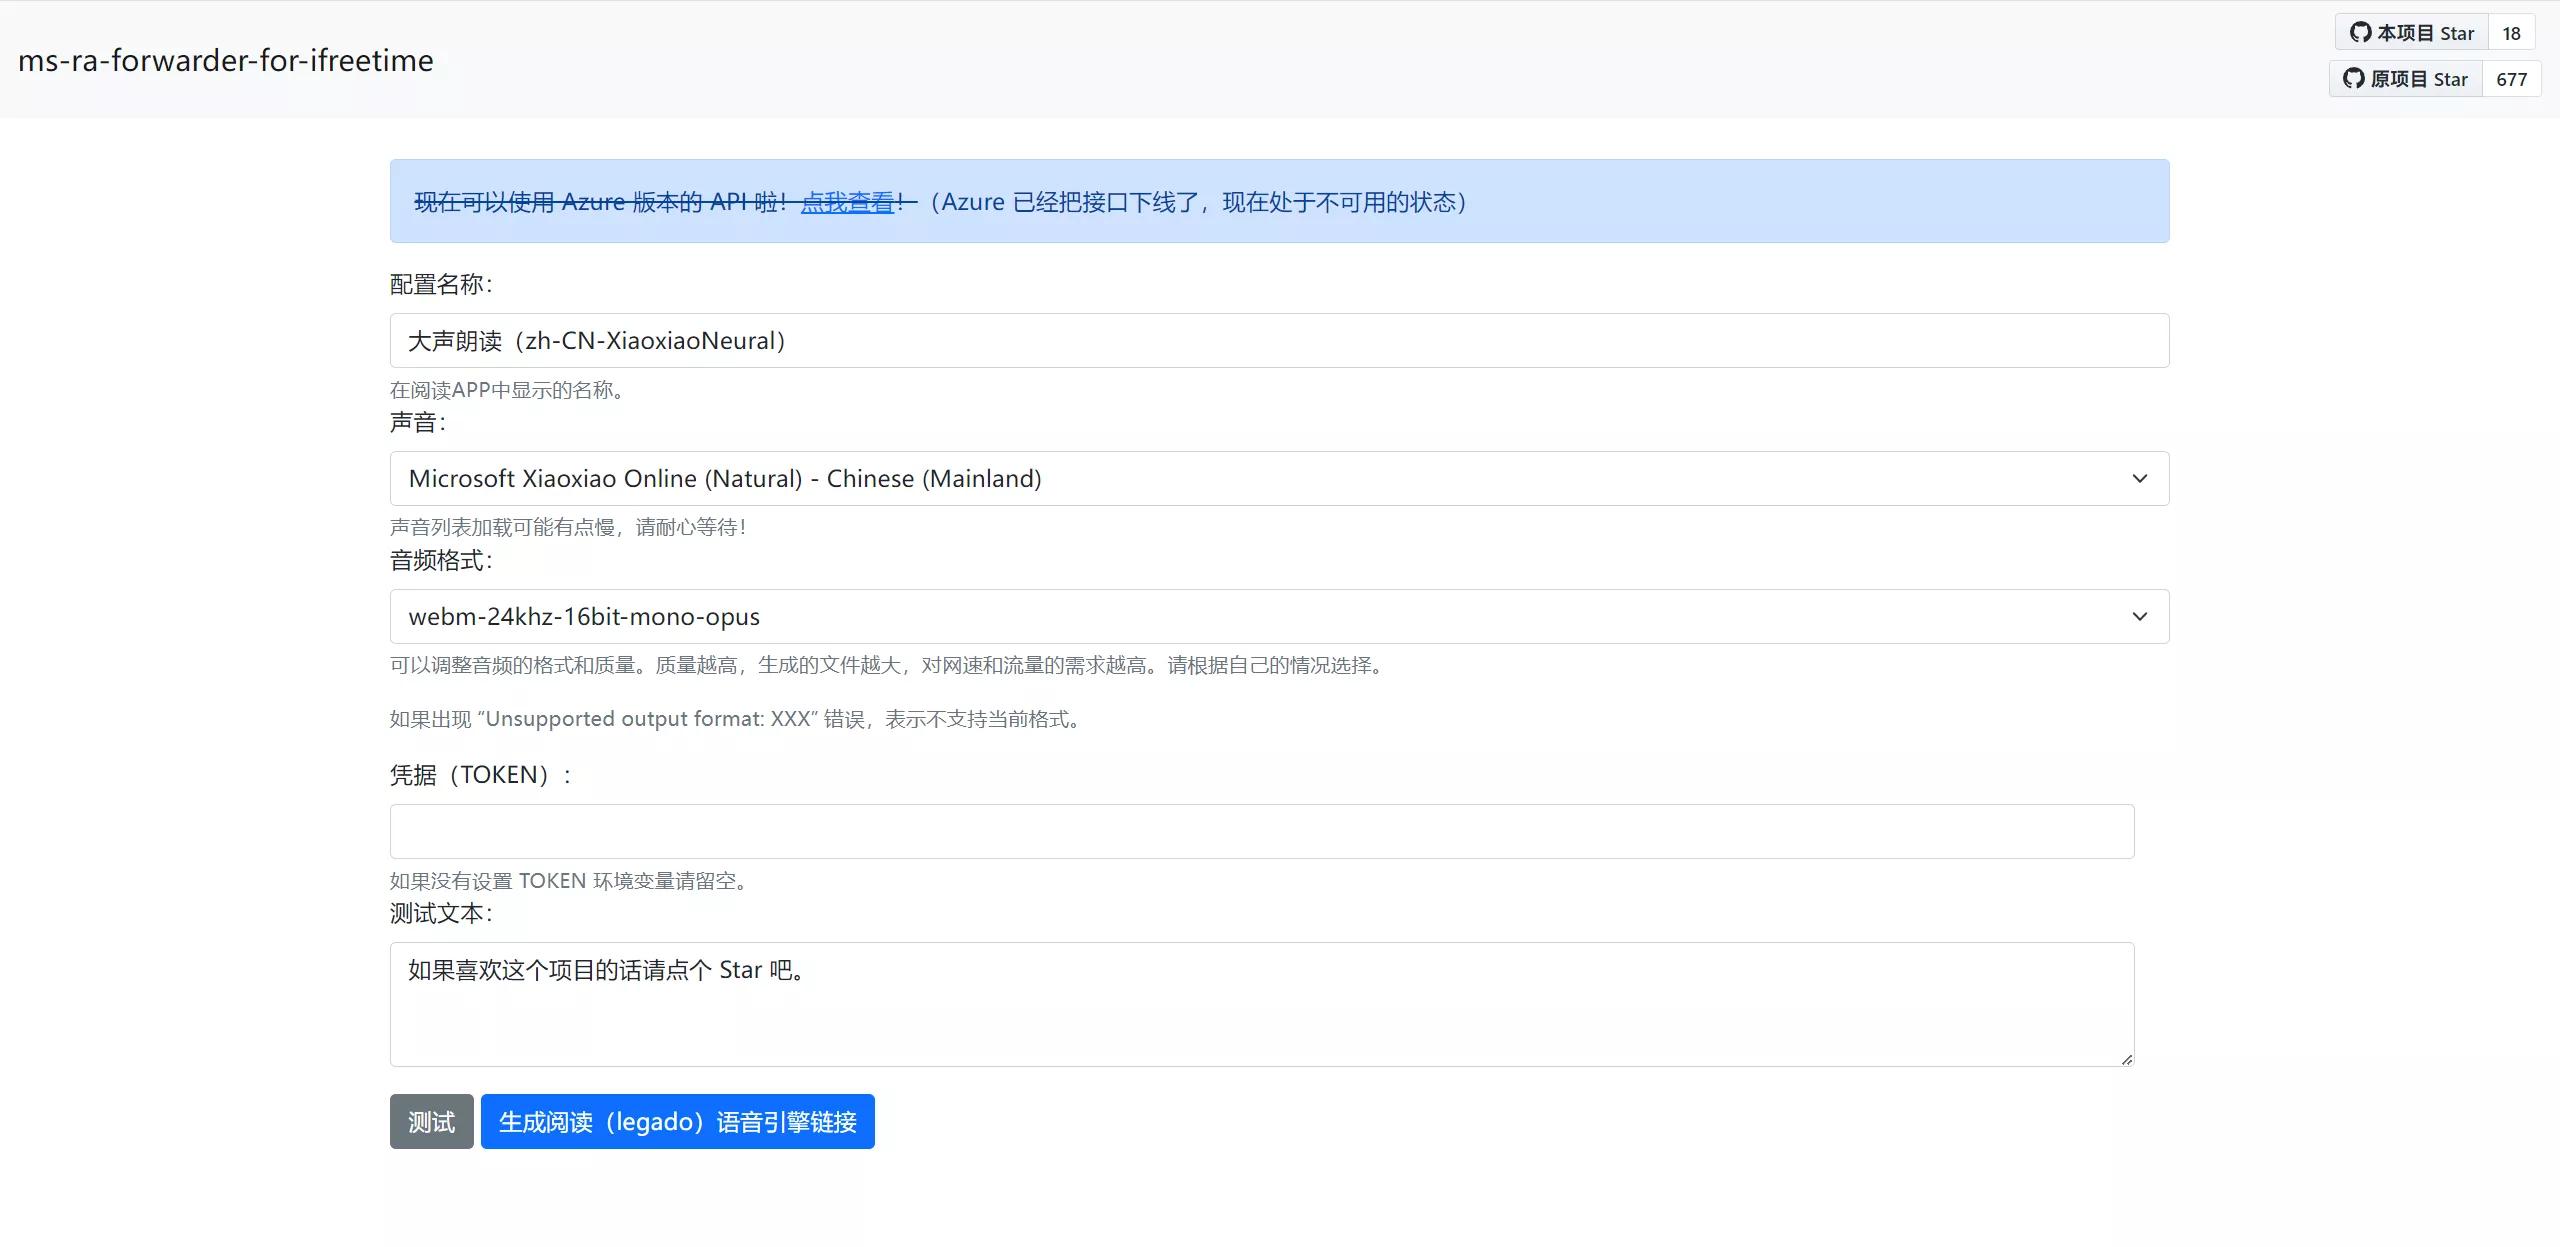Focus the 配置名称 name input field

coord(1278,341)
